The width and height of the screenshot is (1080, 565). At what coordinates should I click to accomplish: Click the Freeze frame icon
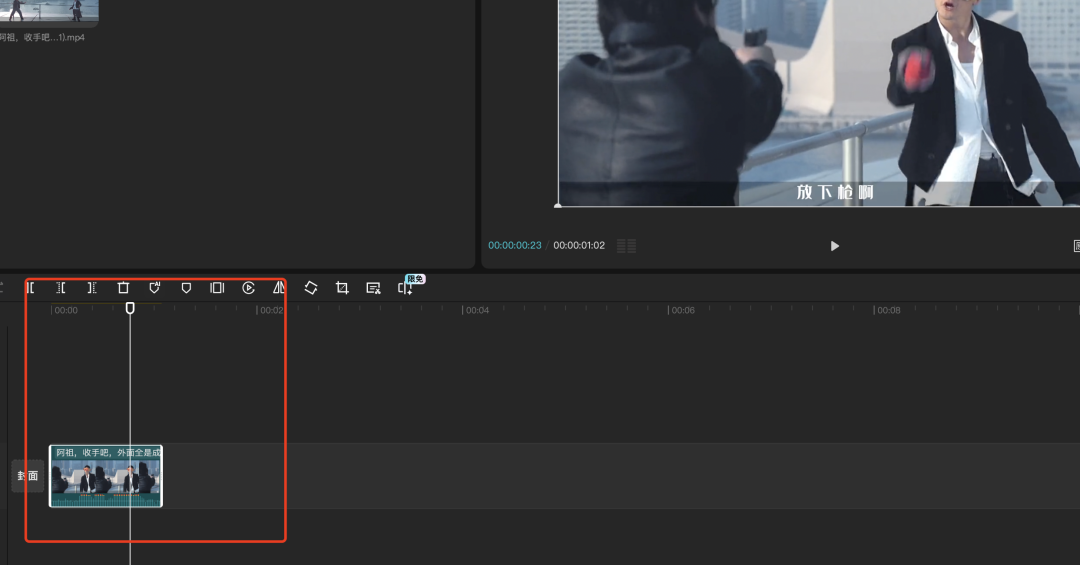217,288
